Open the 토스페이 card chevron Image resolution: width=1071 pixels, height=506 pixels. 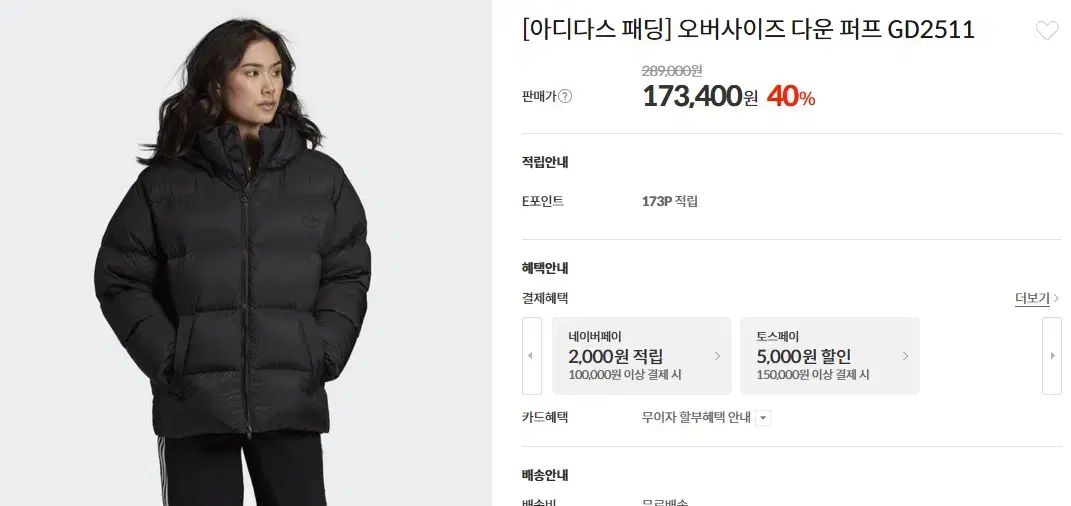coord(906,356)
